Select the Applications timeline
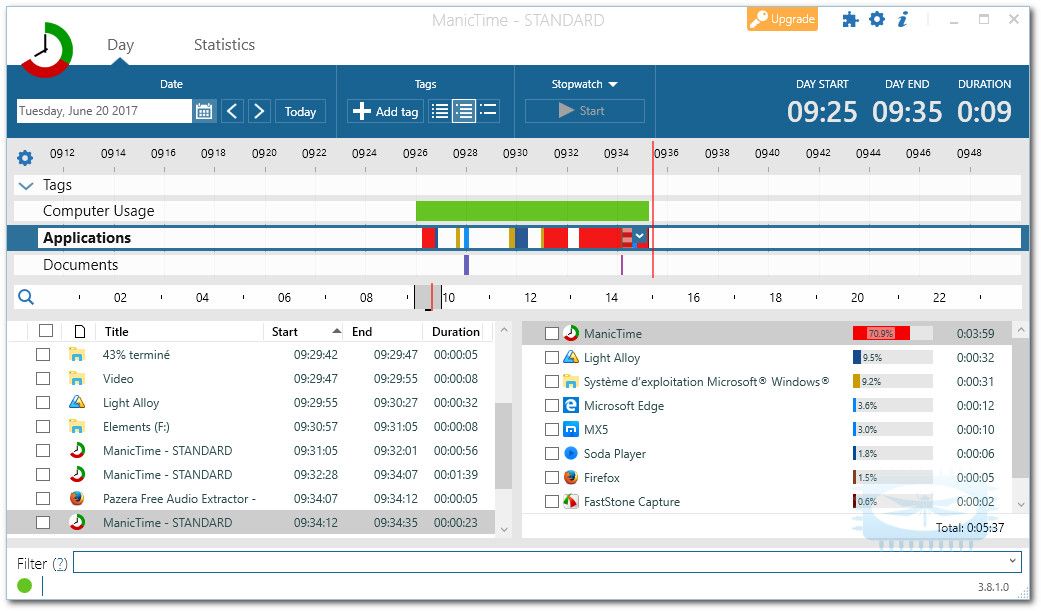This screenshot has height=611, width=1041. (87, 238)
